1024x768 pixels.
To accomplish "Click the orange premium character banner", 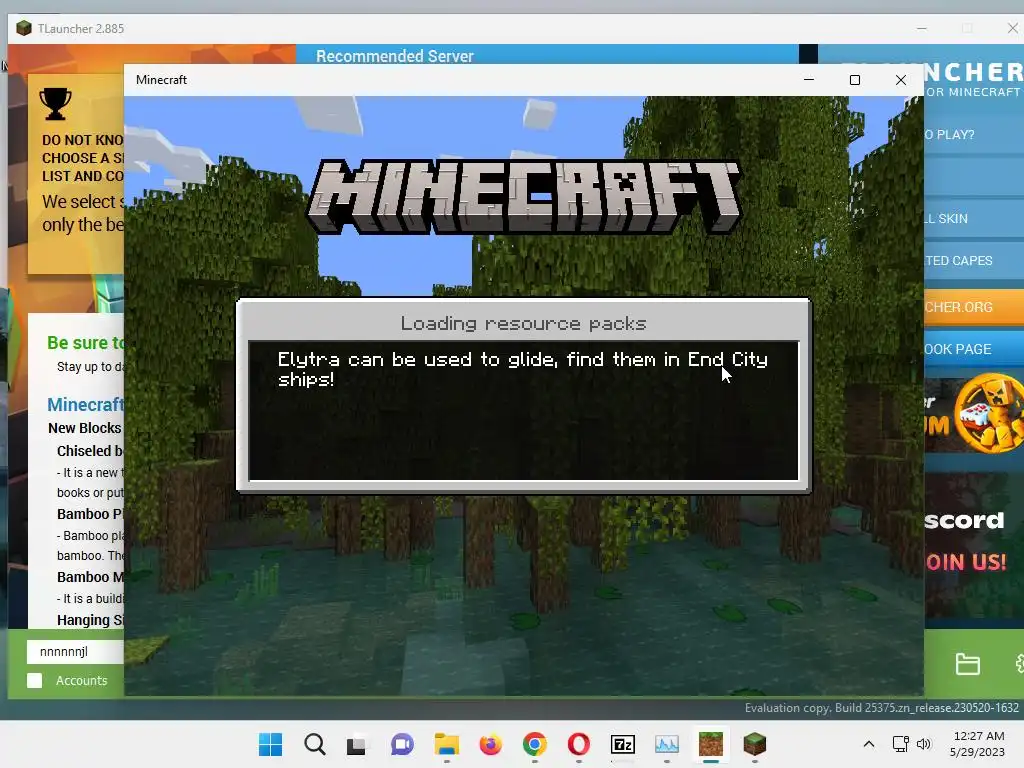I will (x=974, y=415).
